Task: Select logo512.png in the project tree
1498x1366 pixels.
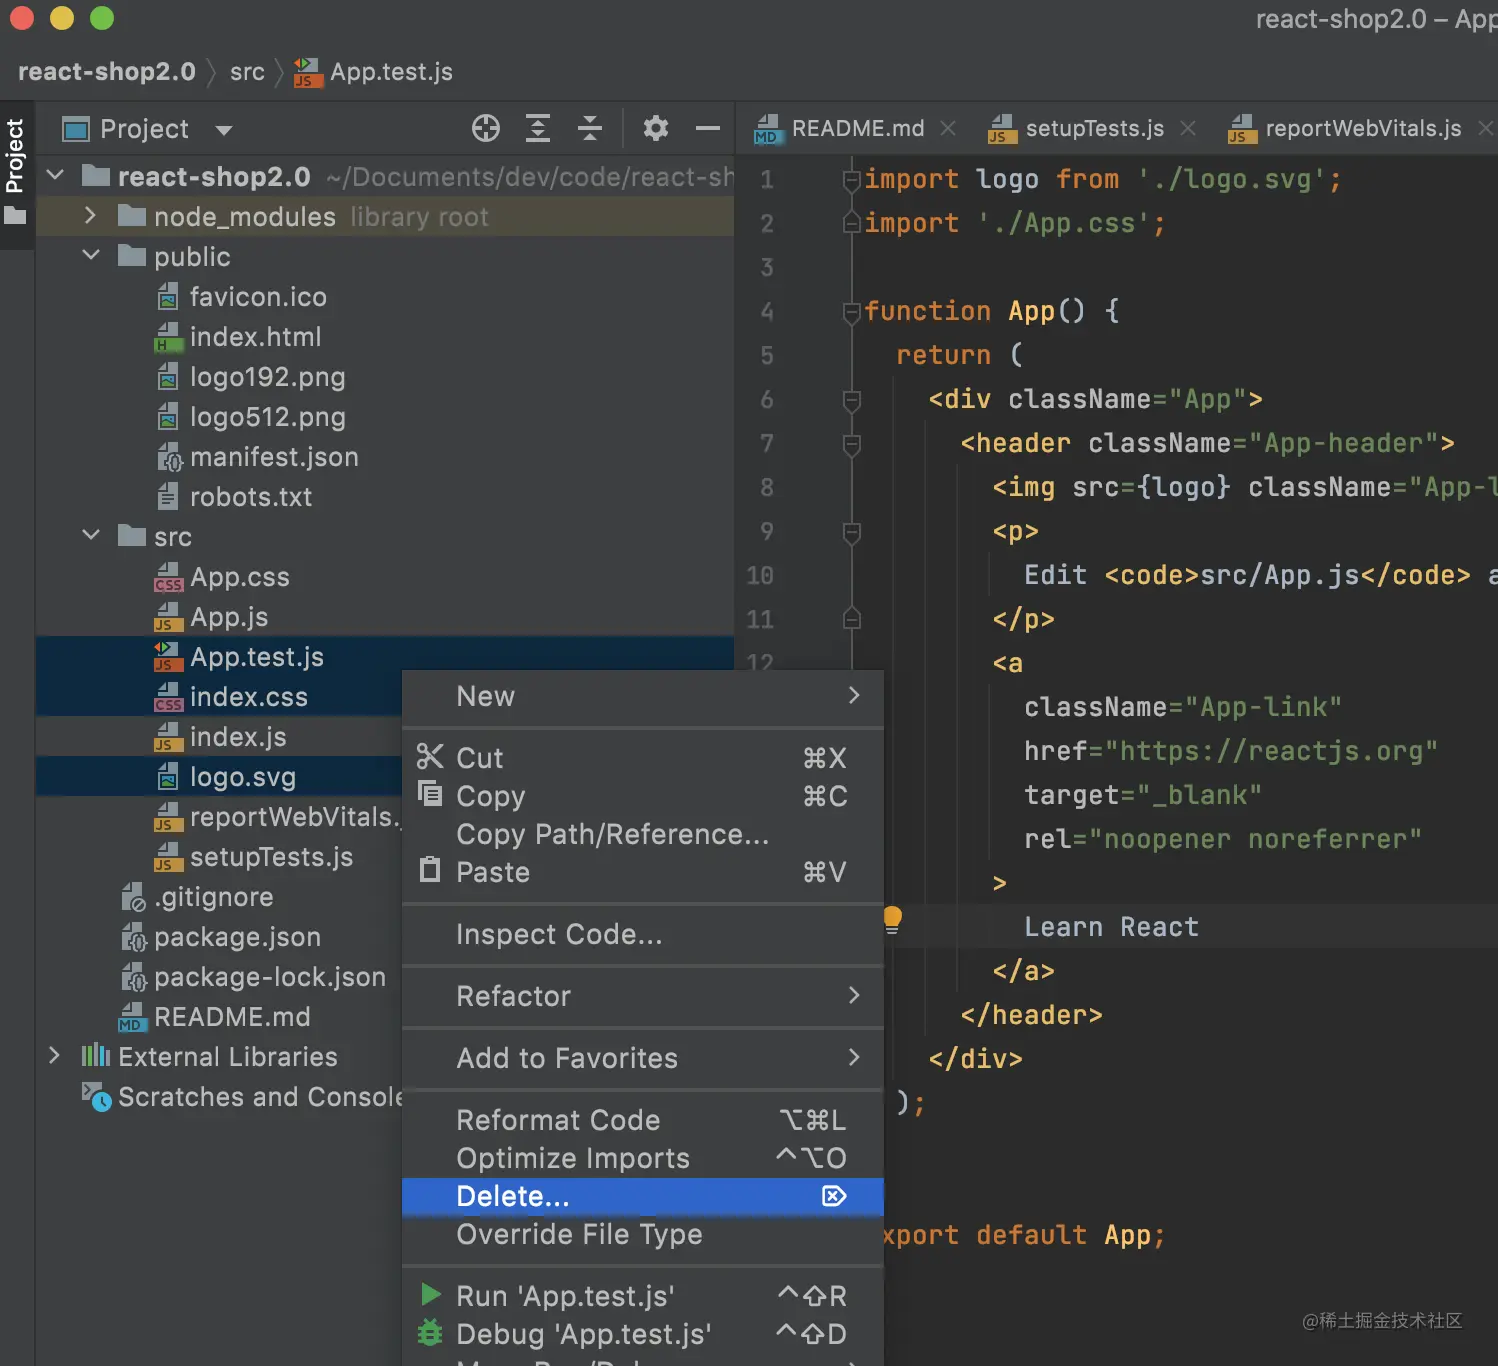Action: click(x=268, y=417)
